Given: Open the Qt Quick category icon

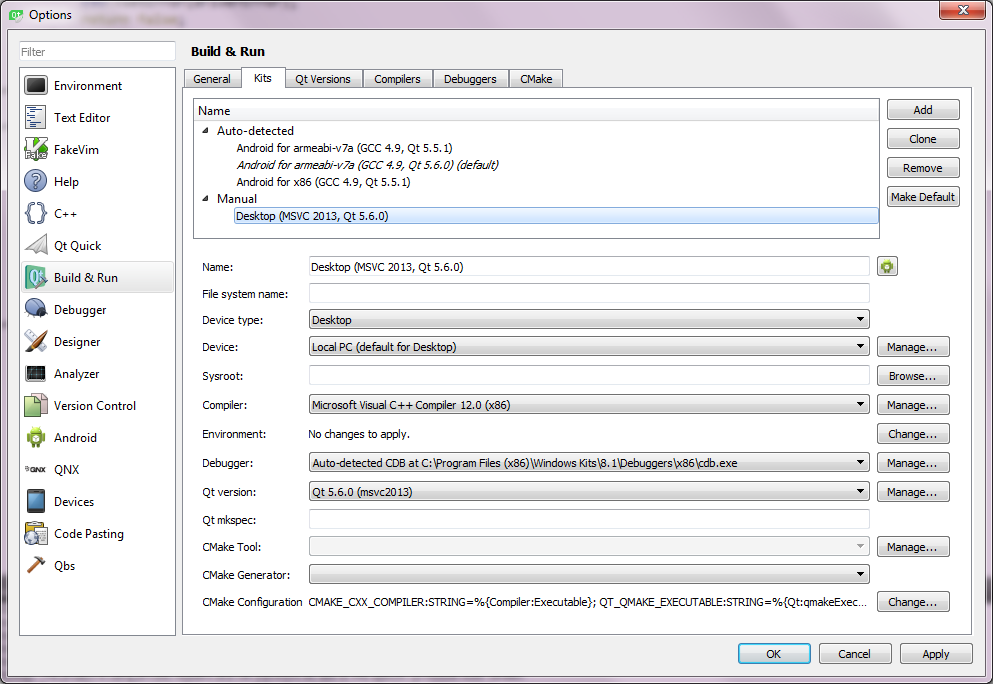Looking at the screenshot, I should click(x=36, y=246).
